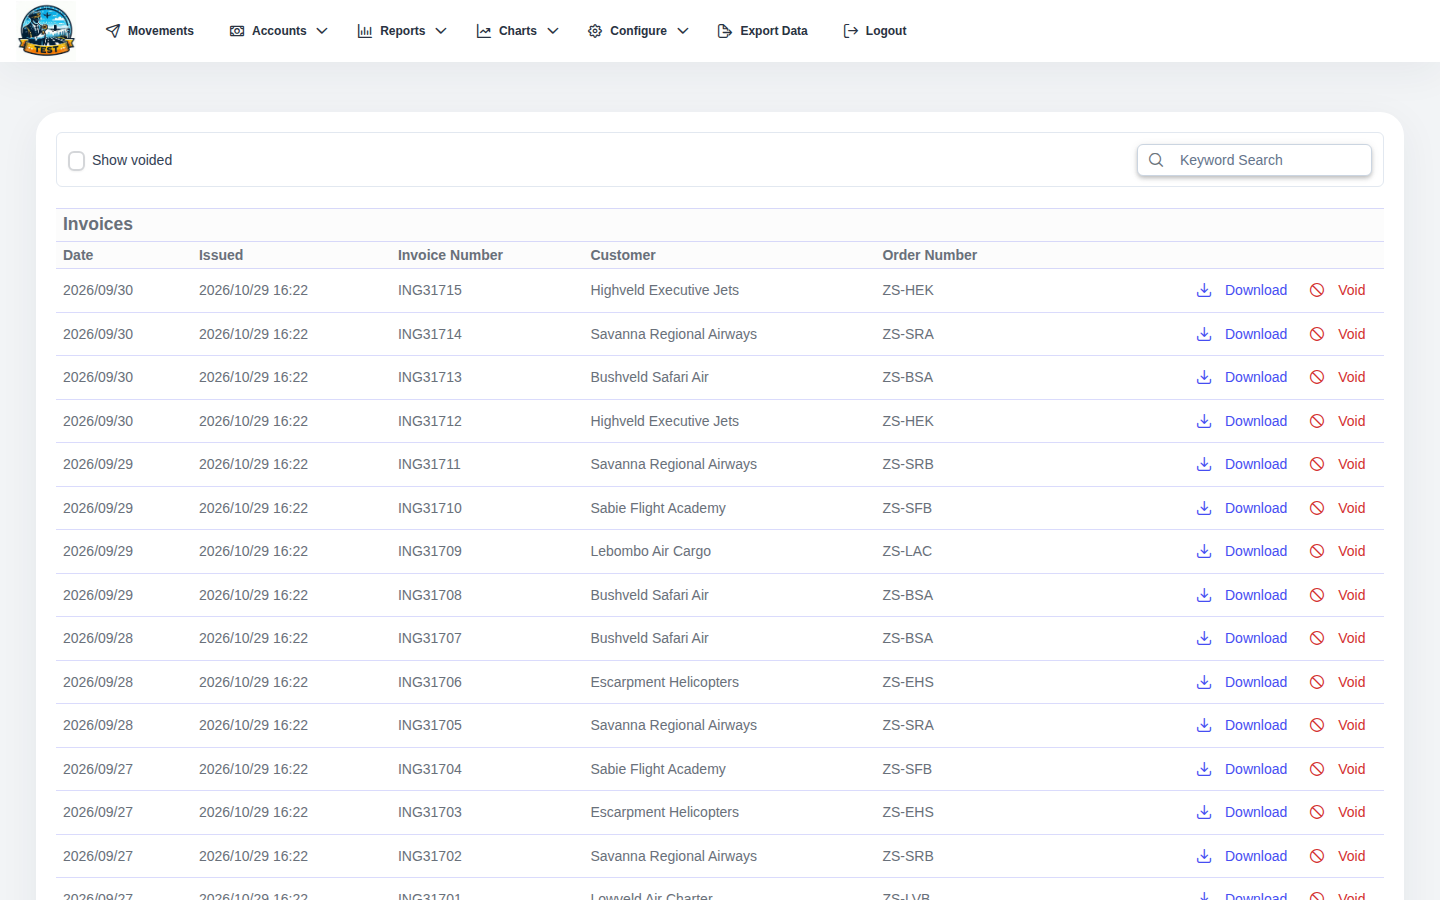
Task: Select invoice number ING31709 cell
Action: pos(430,551)
